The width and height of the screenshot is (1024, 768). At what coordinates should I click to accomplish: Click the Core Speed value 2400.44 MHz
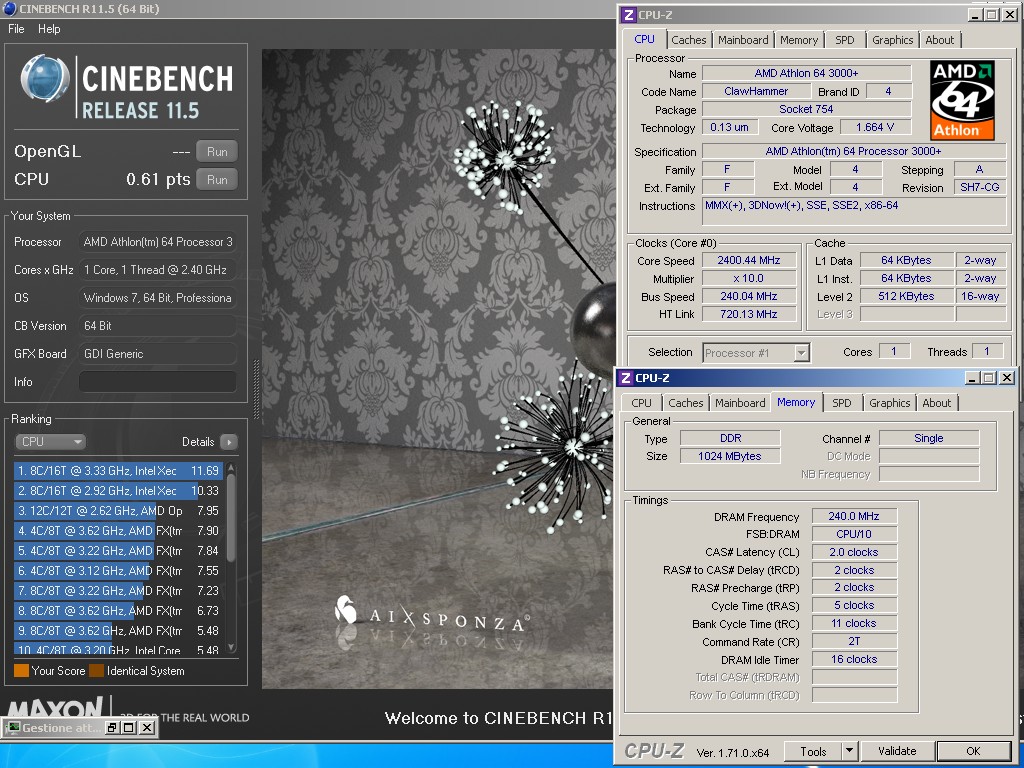748,260
